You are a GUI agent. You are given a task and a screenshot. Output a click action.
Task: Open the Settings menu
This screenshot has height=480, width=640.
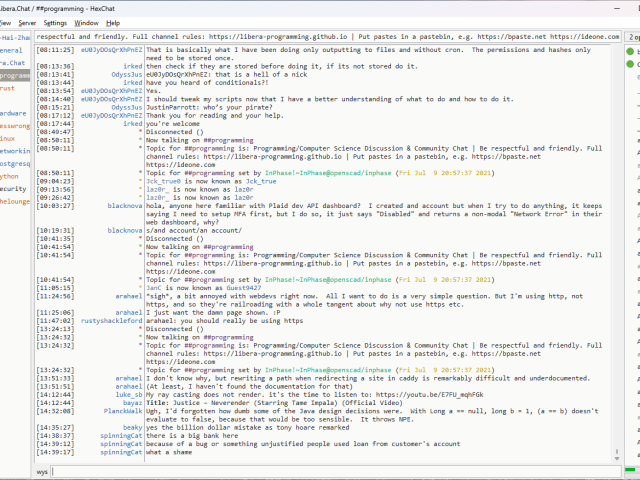(x=56, y=22)
